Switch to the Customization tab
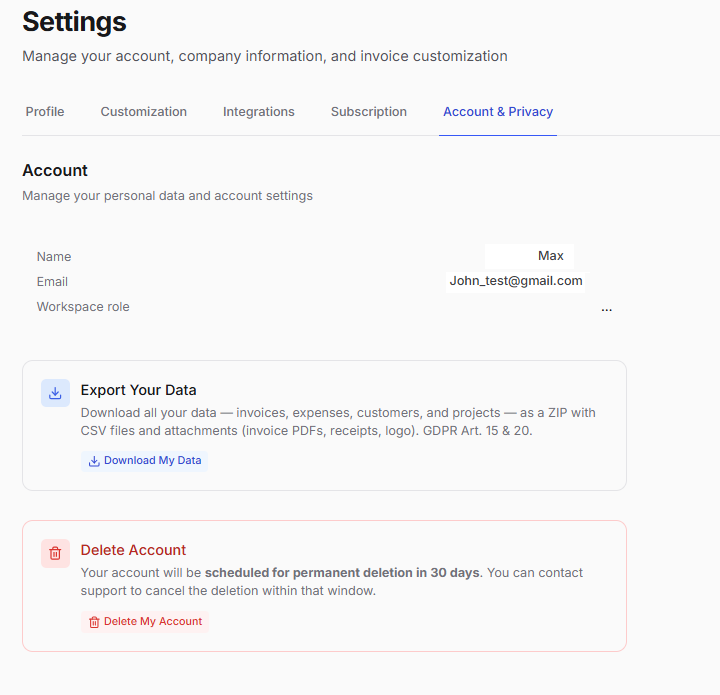This screenshot has height=695, width=720. click(144, 112)
